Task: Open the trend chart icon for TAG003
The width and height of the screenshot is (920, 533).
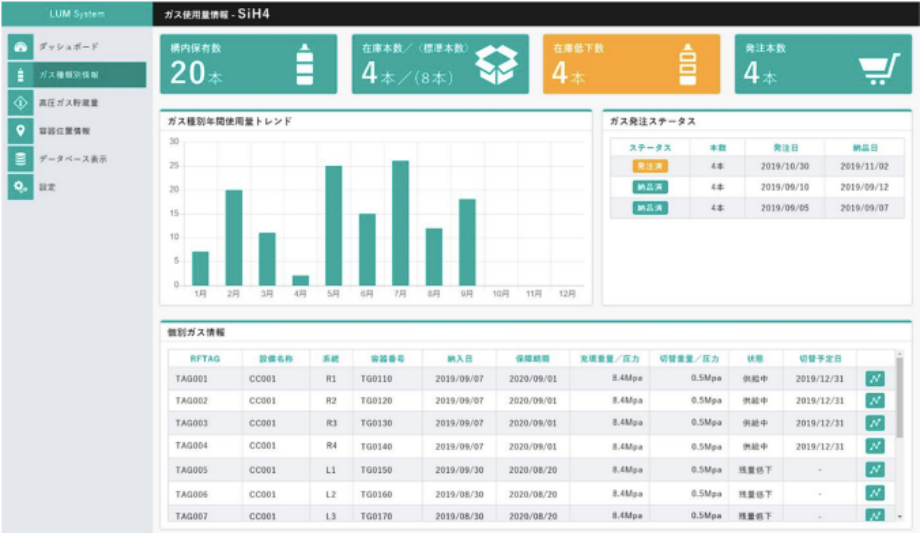Action: click(875, 423)
